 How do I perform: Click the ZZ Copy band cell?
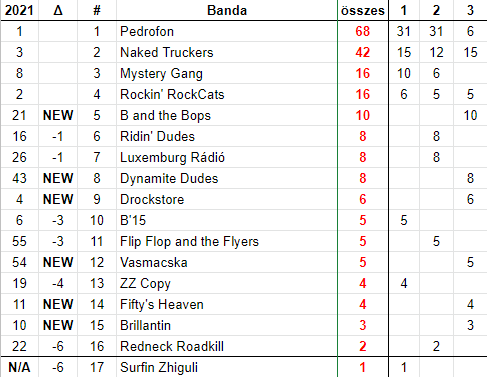click(227, 283)
